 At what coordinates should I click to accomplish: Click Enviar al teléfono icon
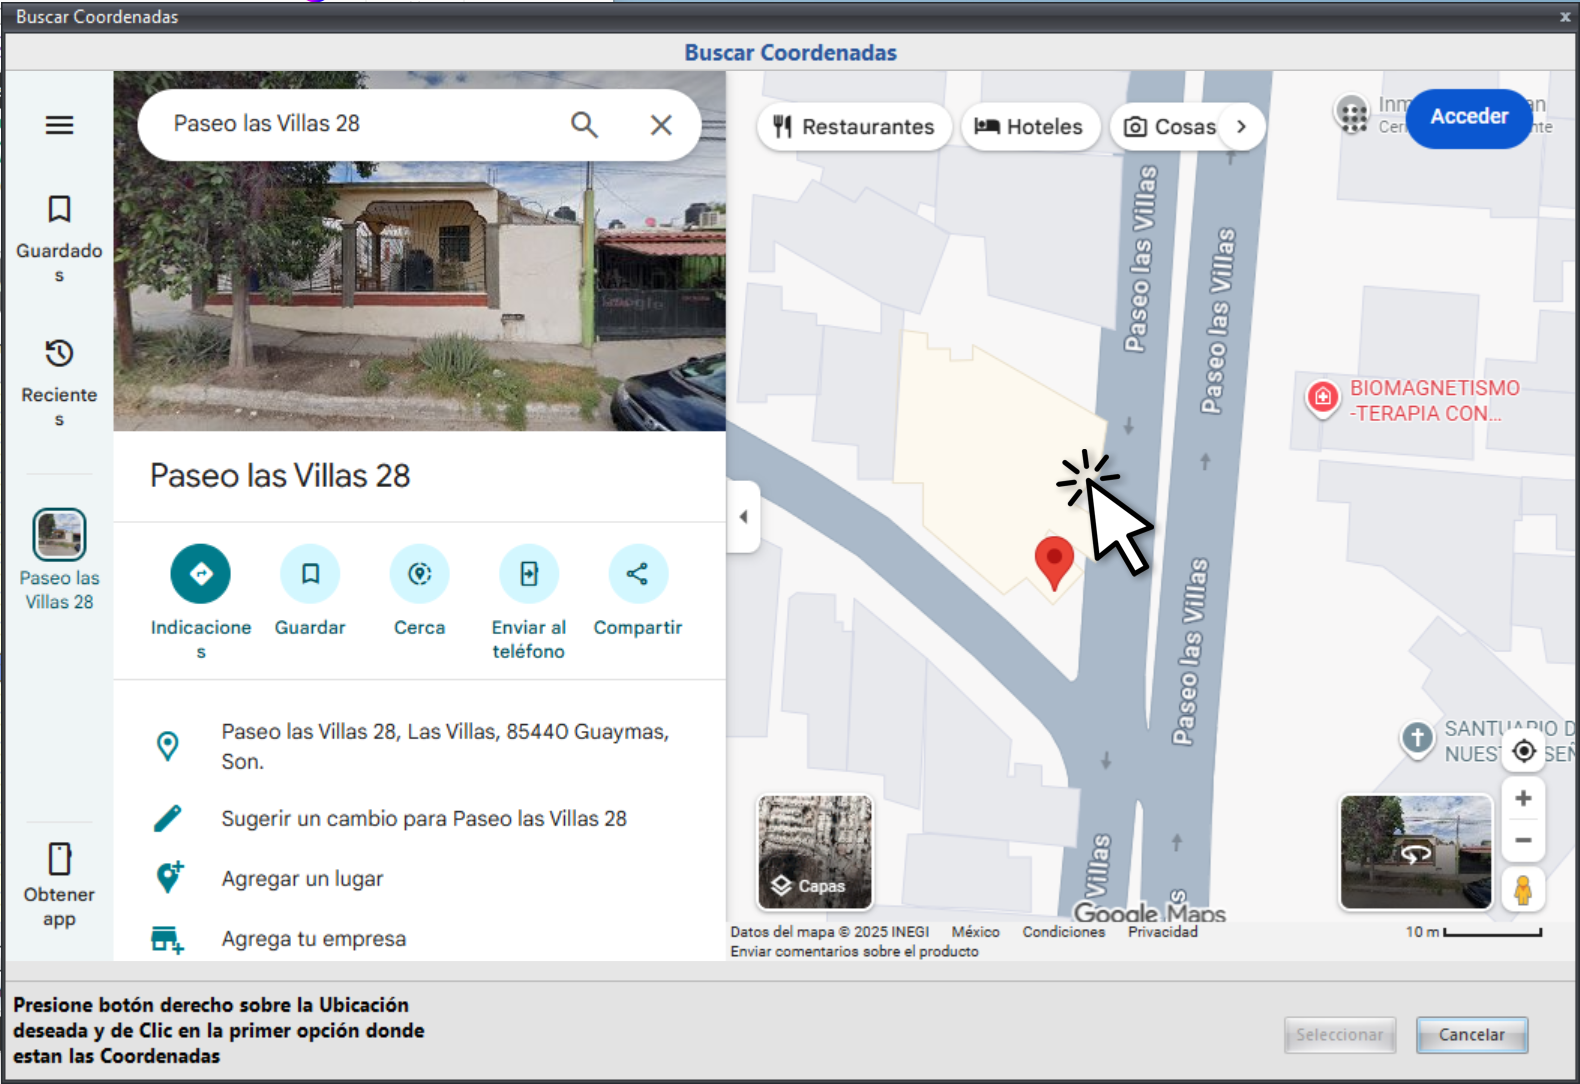pos(528,574)
